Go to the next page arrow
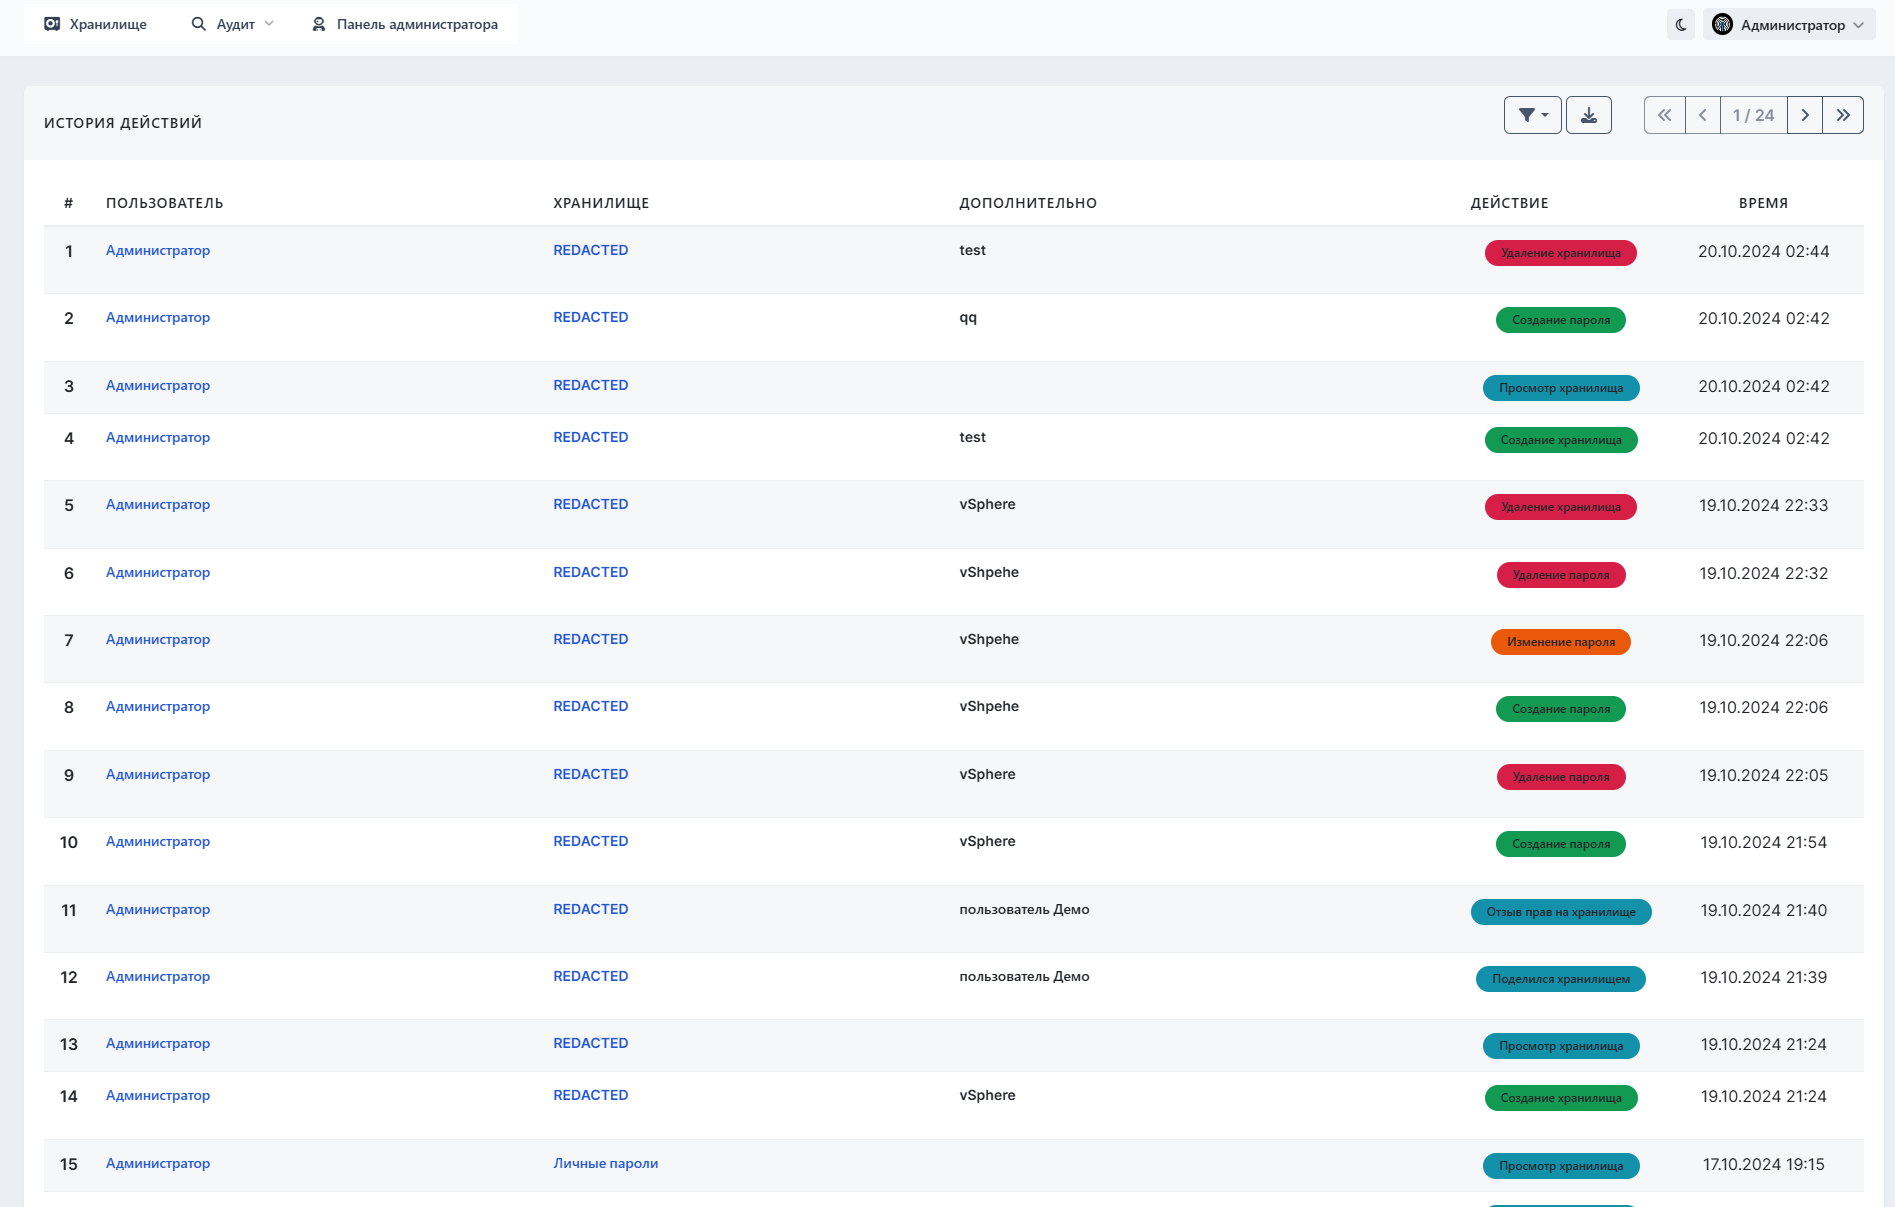Image resolution: width=1895 pixels, height=1207 pixels. [x=1805, y=115]
